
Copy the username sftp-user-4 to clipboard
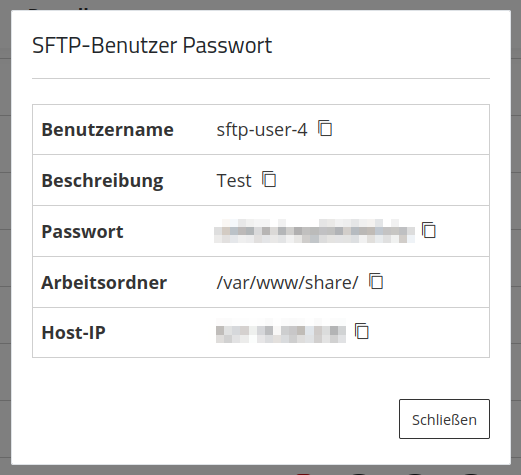pos(325,128)
